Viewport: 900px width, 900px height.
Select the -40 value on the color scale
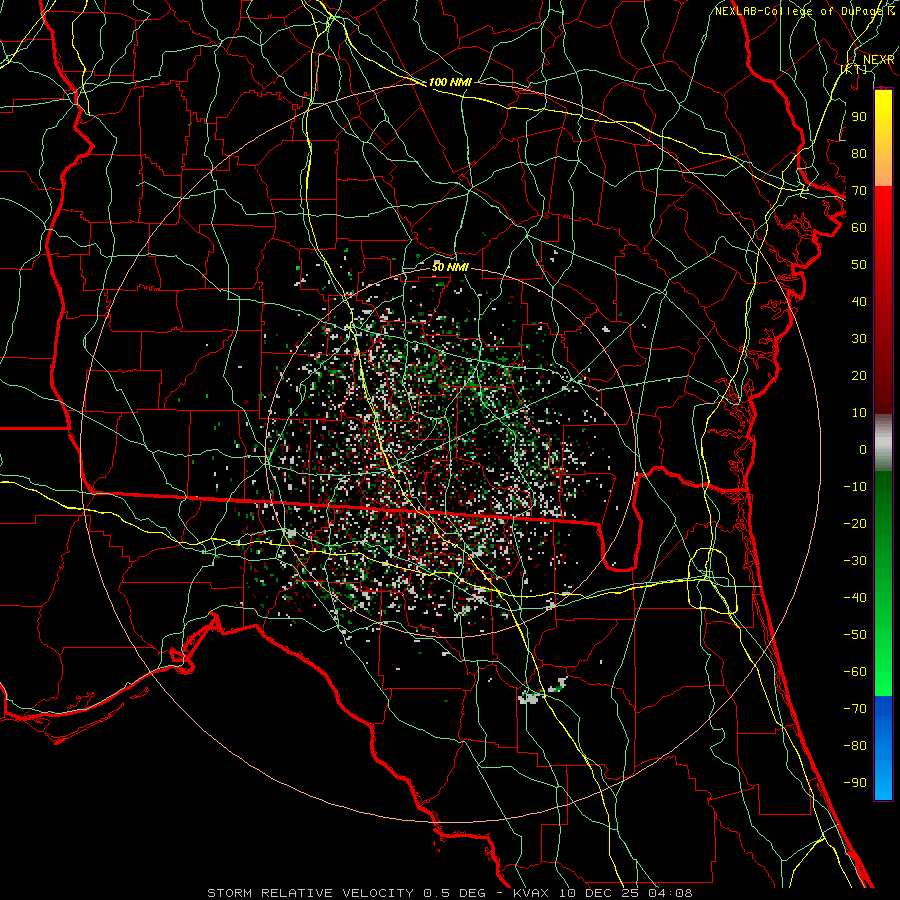855,598
